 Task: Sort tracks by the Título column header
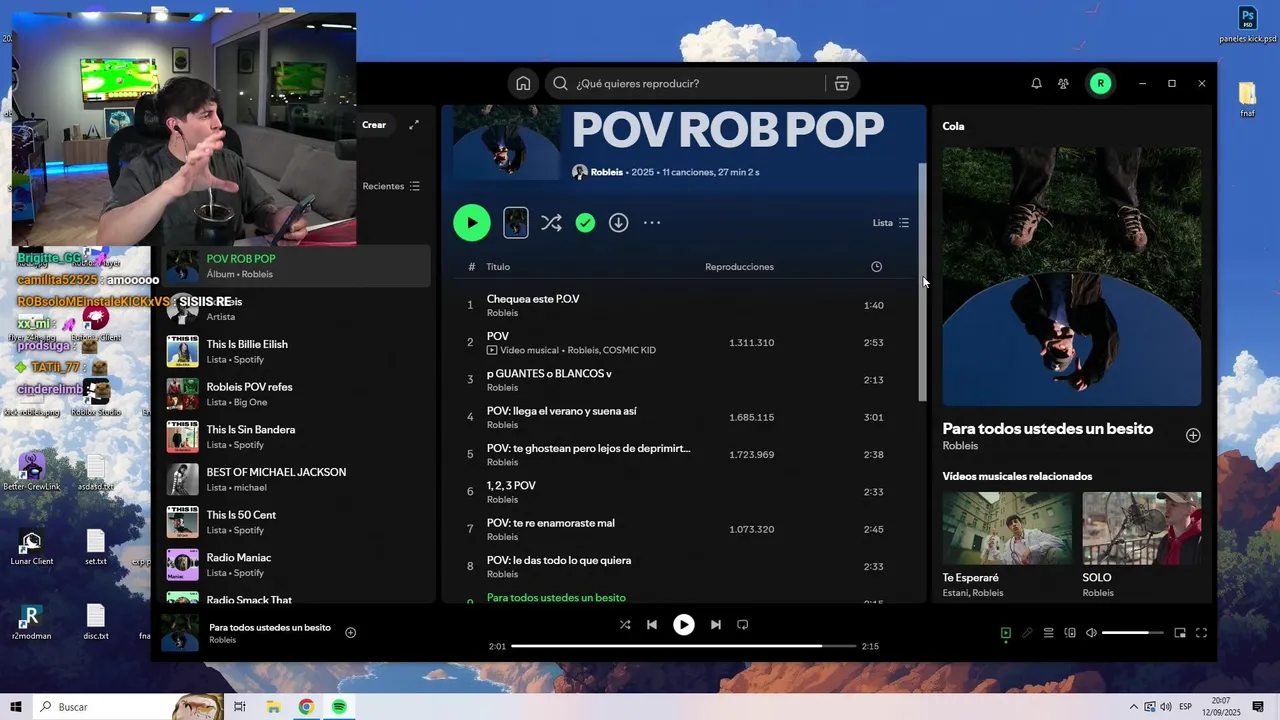tap(498, 267)
